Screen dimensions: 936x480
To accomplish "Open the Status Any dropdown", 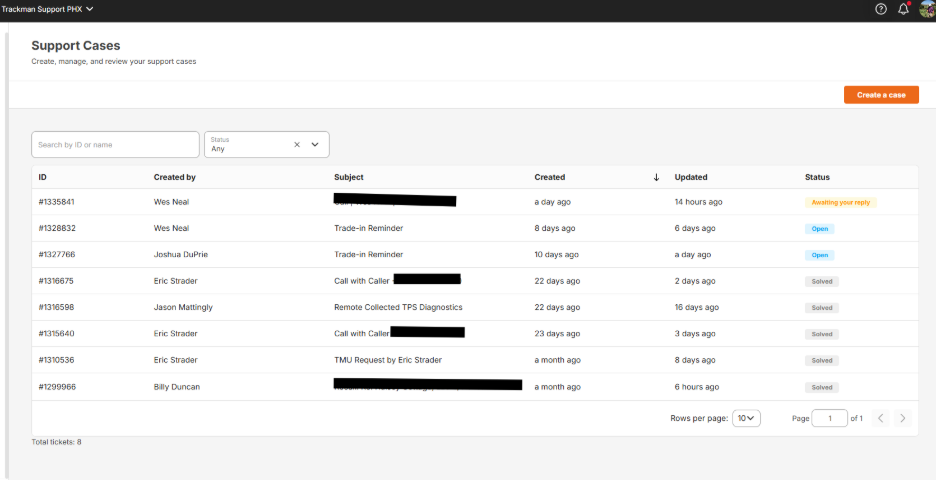I will (267, 144).
